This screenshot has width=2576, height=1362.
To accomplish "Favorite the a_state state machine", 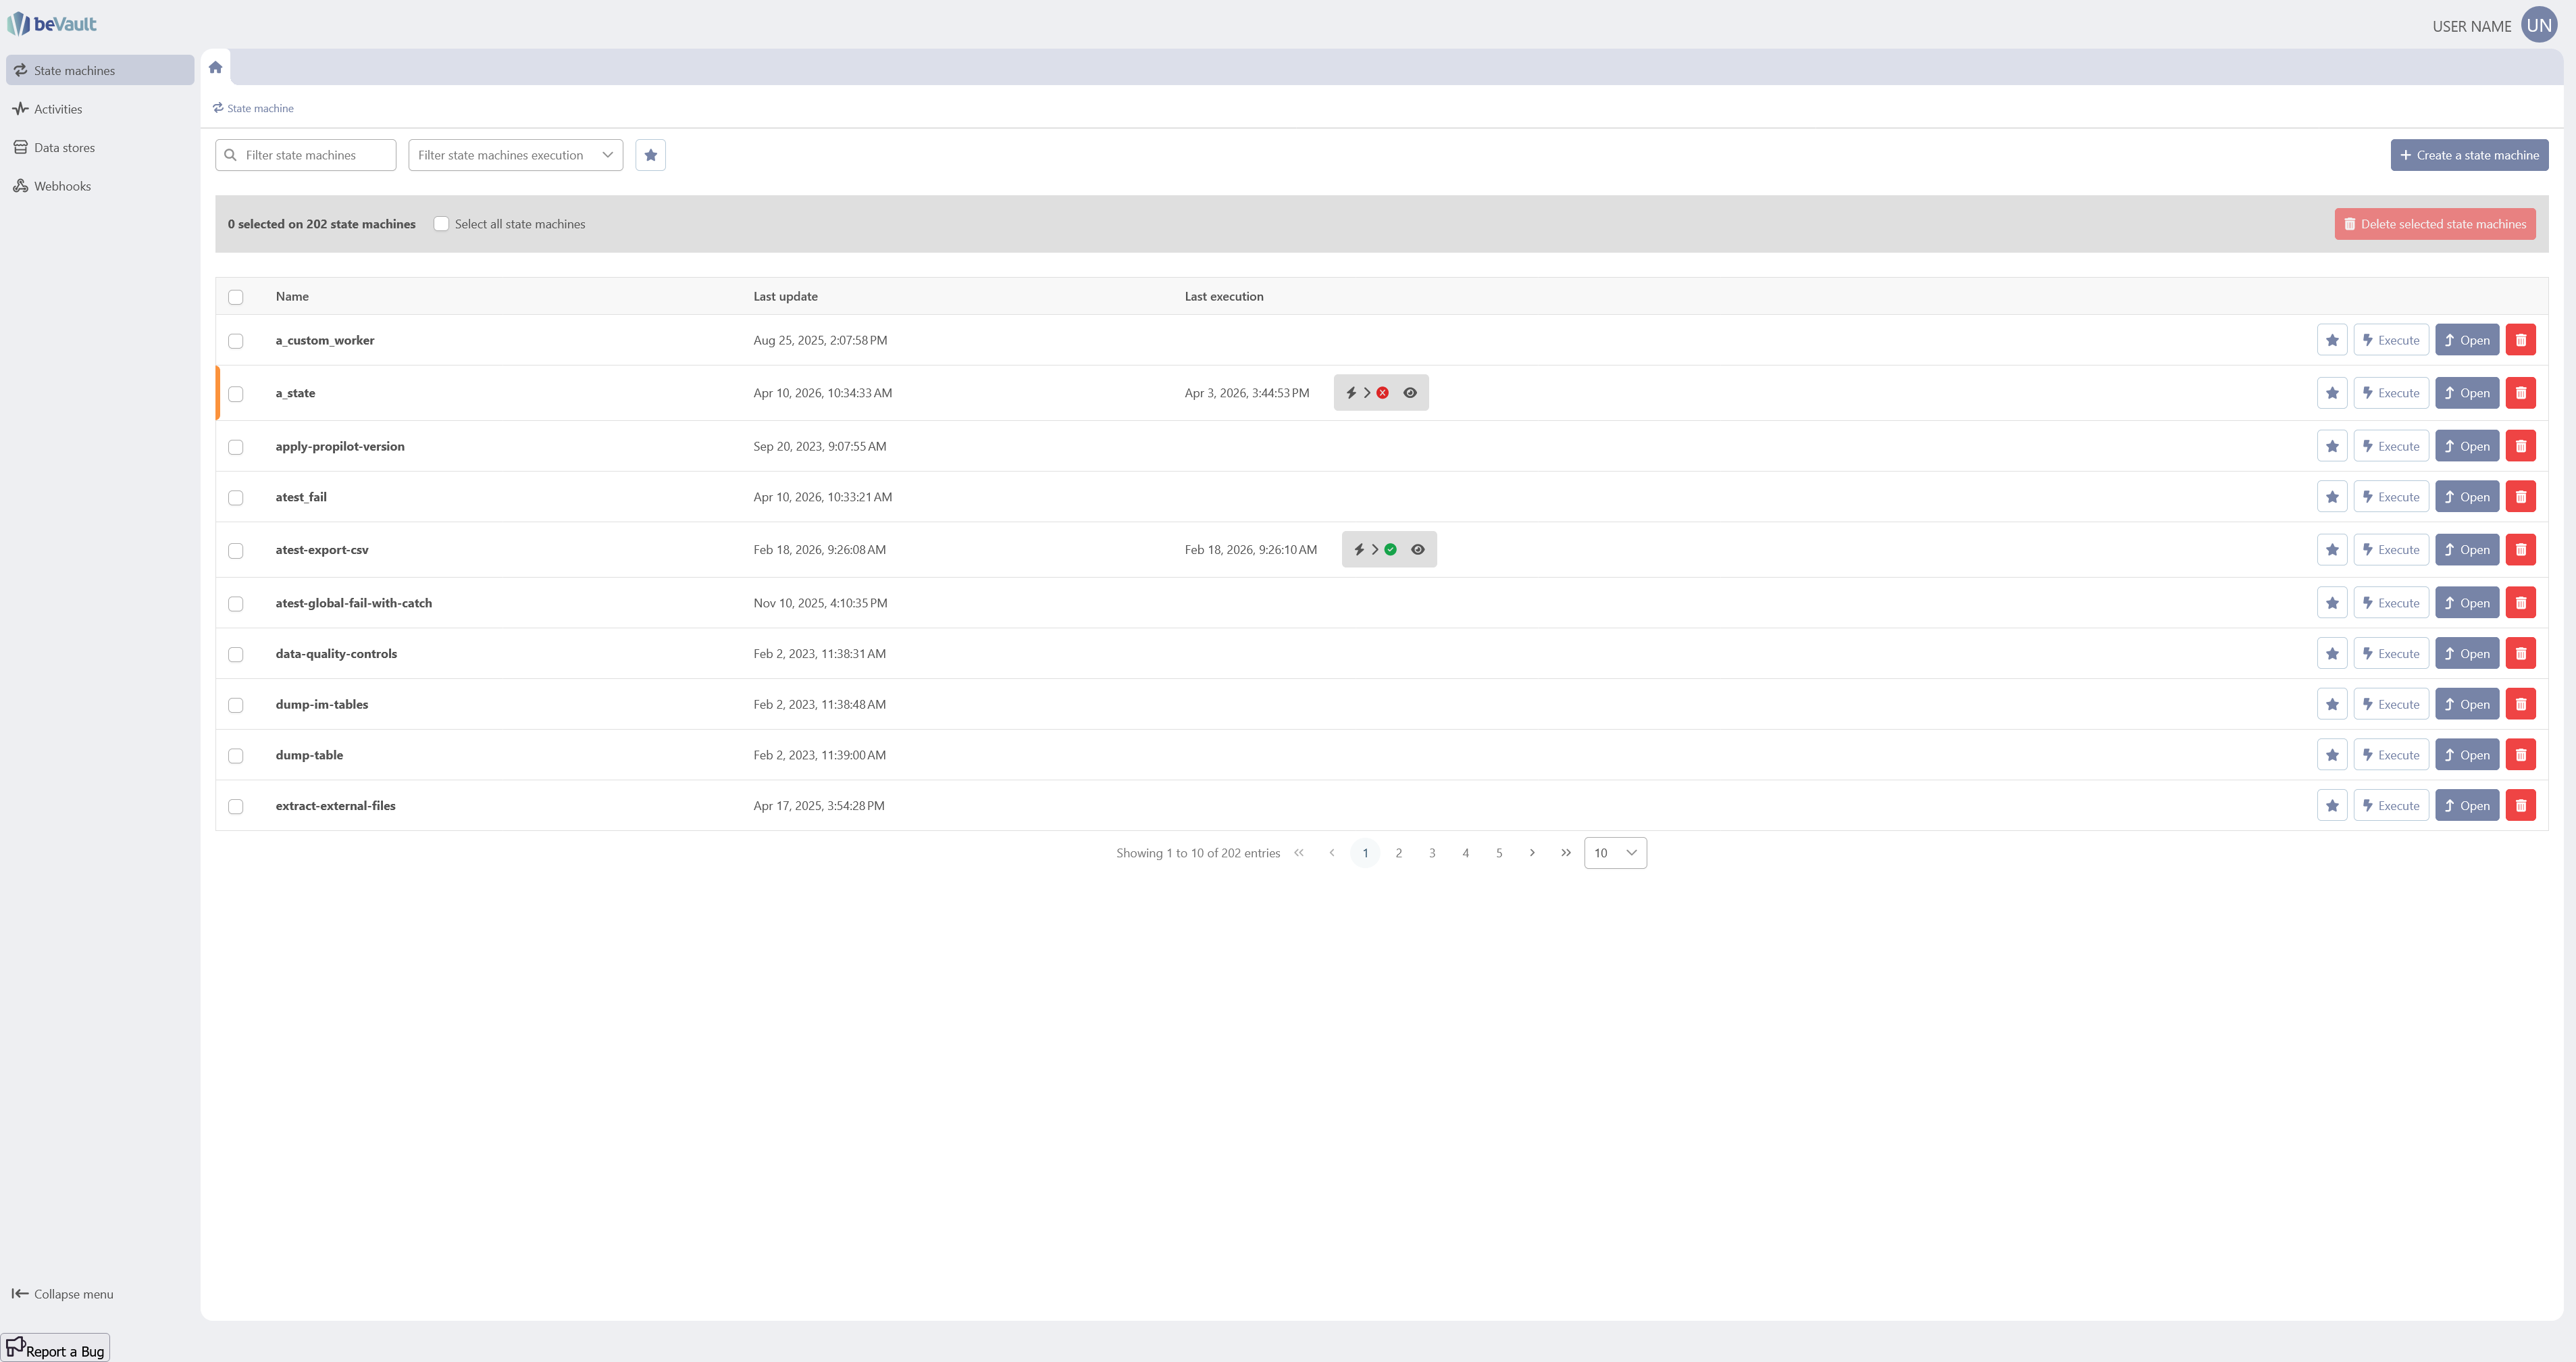I will pos(2332,393).
